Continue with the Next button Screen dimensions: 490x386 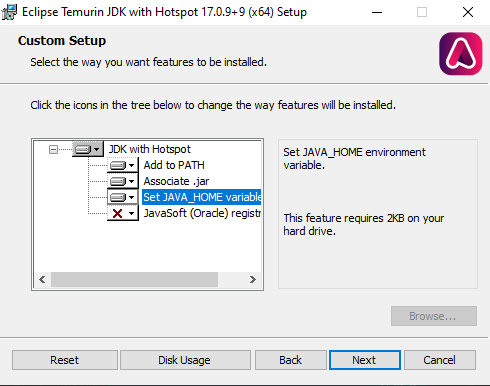365,360
